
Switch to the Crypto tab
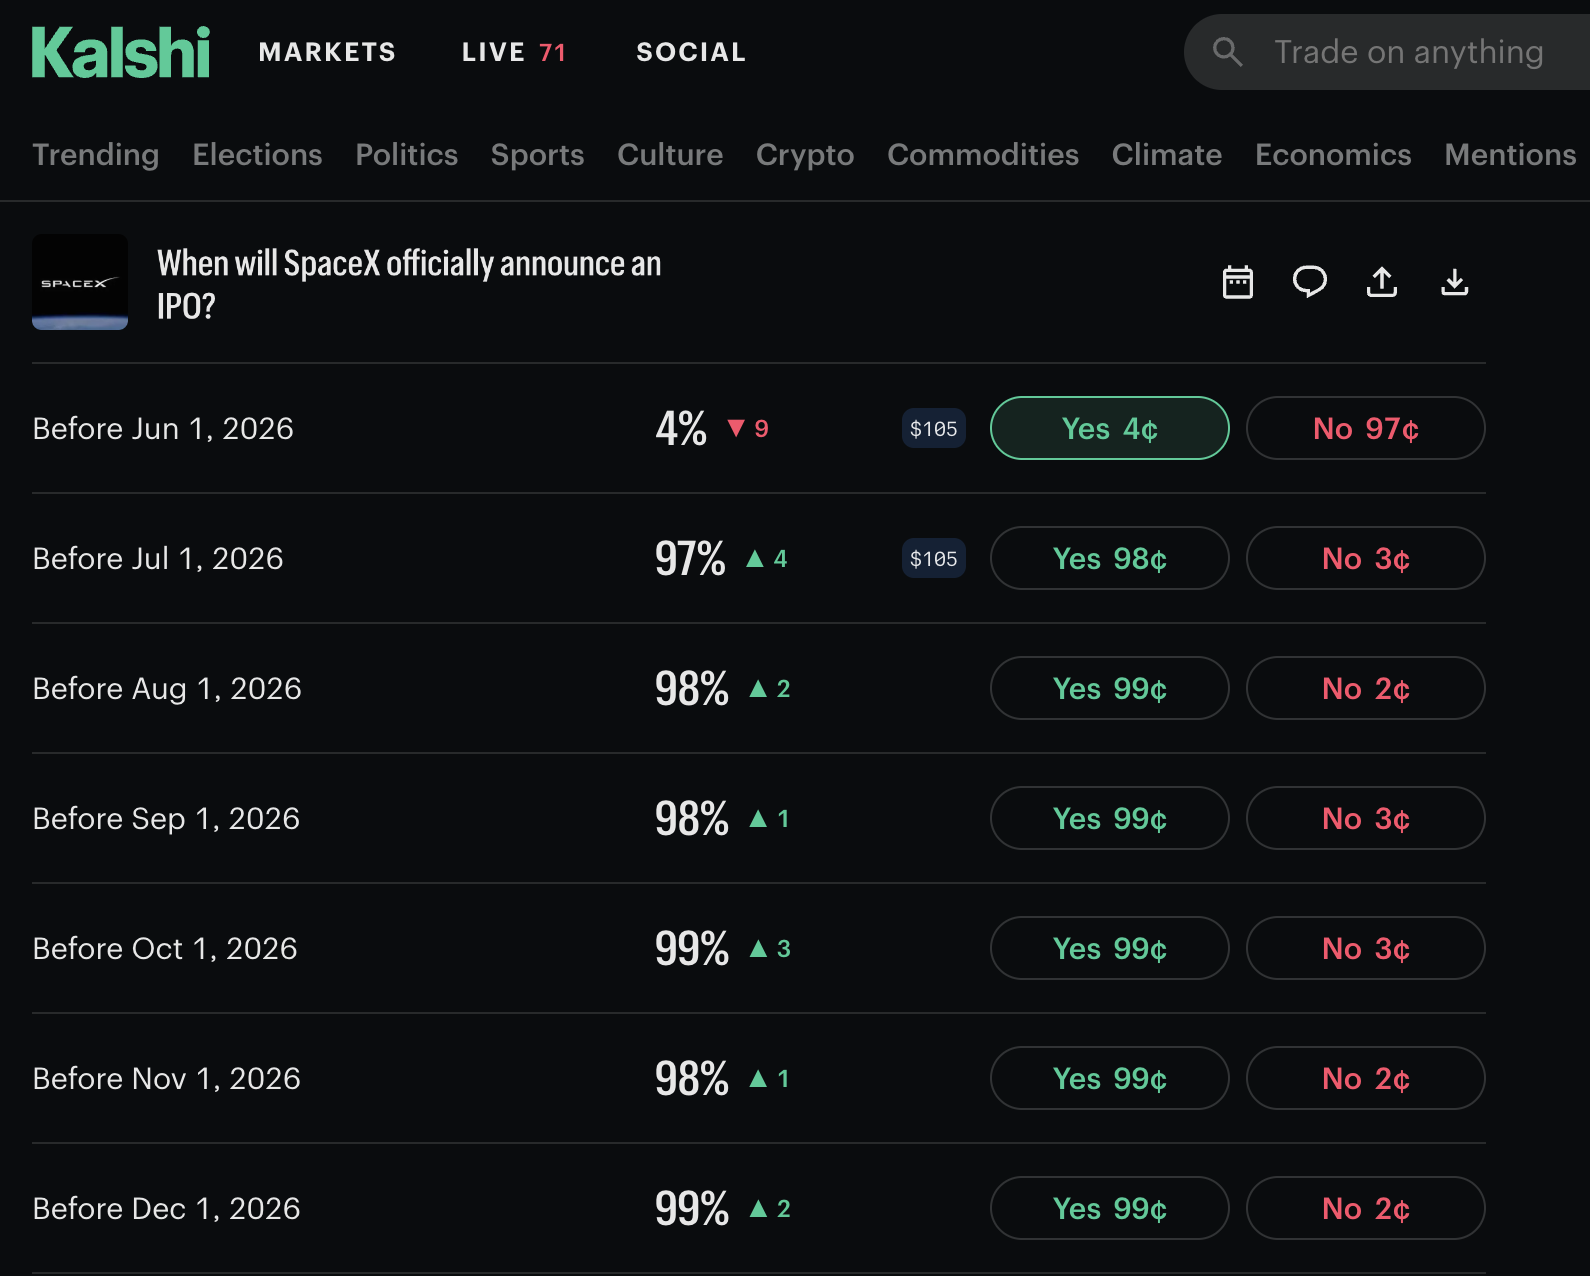805,155
